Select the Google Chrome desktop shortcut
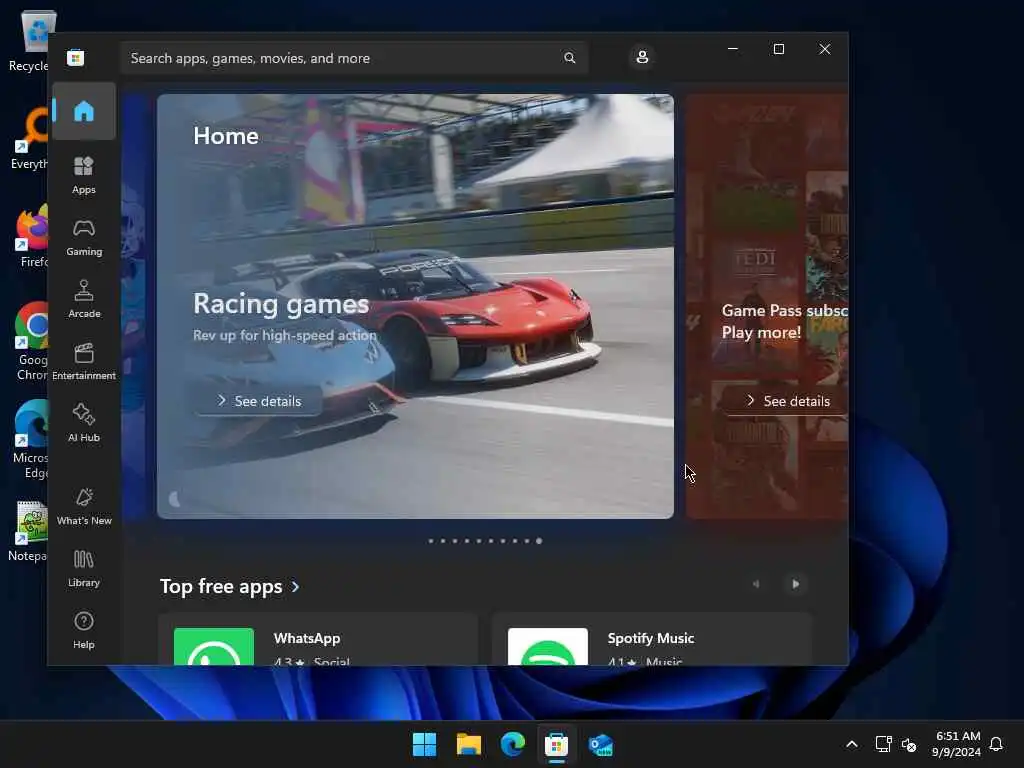Image resolution: width=1024 pixels, height=768 pixels. tap(31, 341)
